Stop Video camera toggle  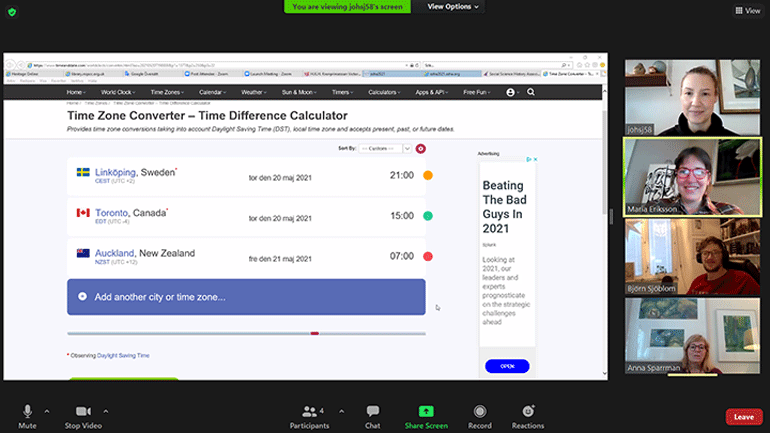click(x=83, y=416)
